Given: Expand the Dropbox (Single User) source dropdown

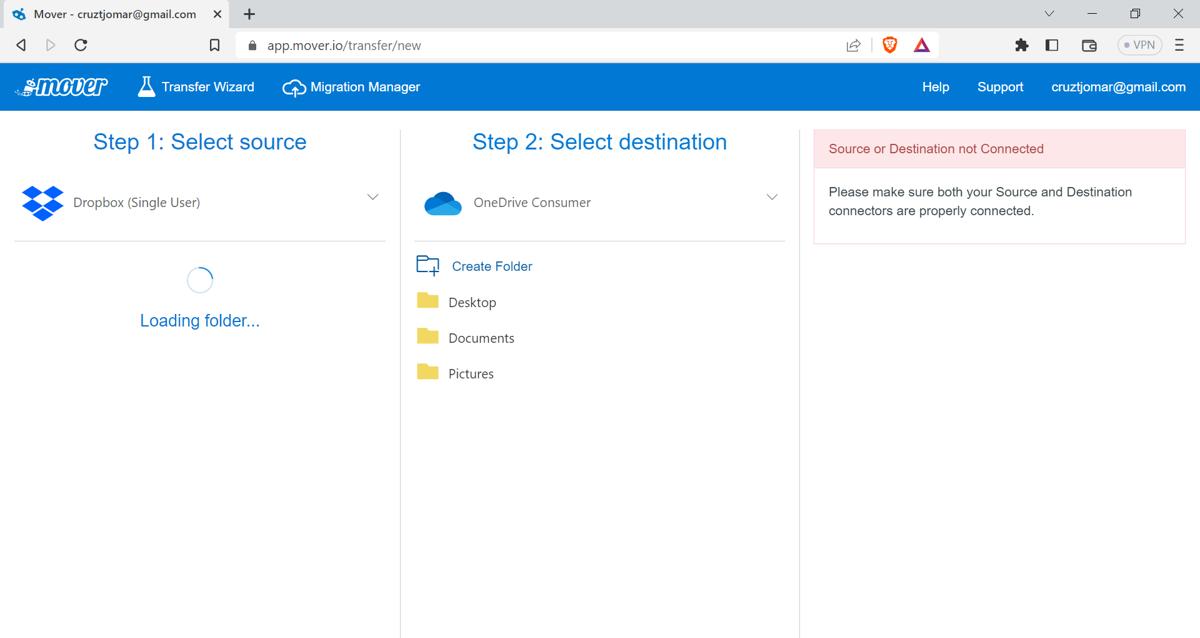Looking at the screenshot, I should (372, 197).
